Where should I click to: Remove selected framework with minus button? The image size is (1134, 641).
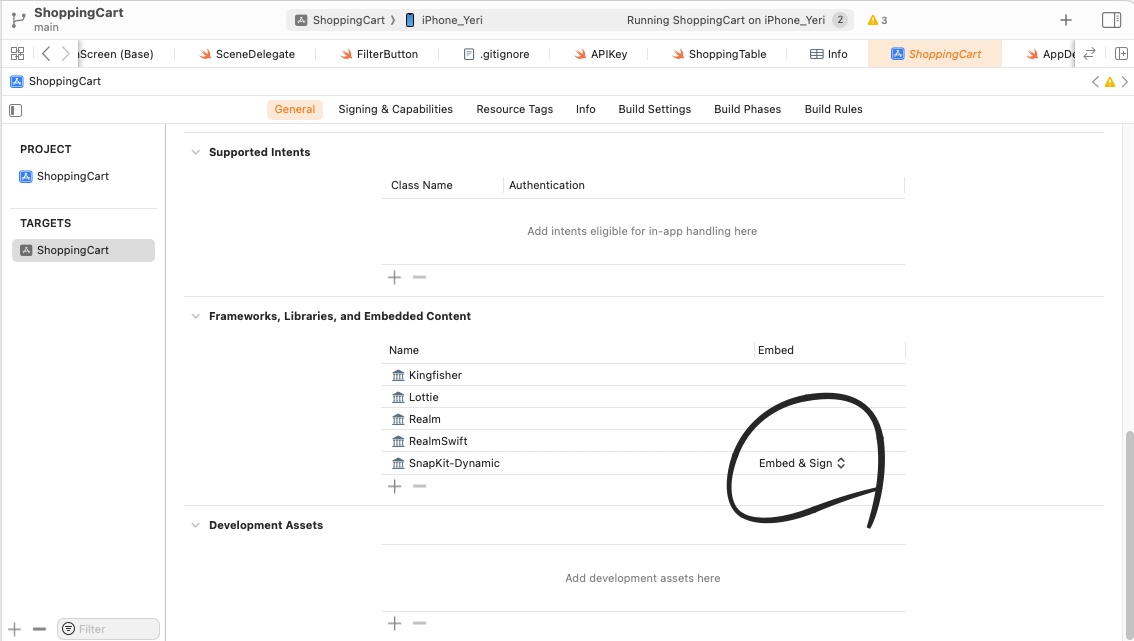419,486
